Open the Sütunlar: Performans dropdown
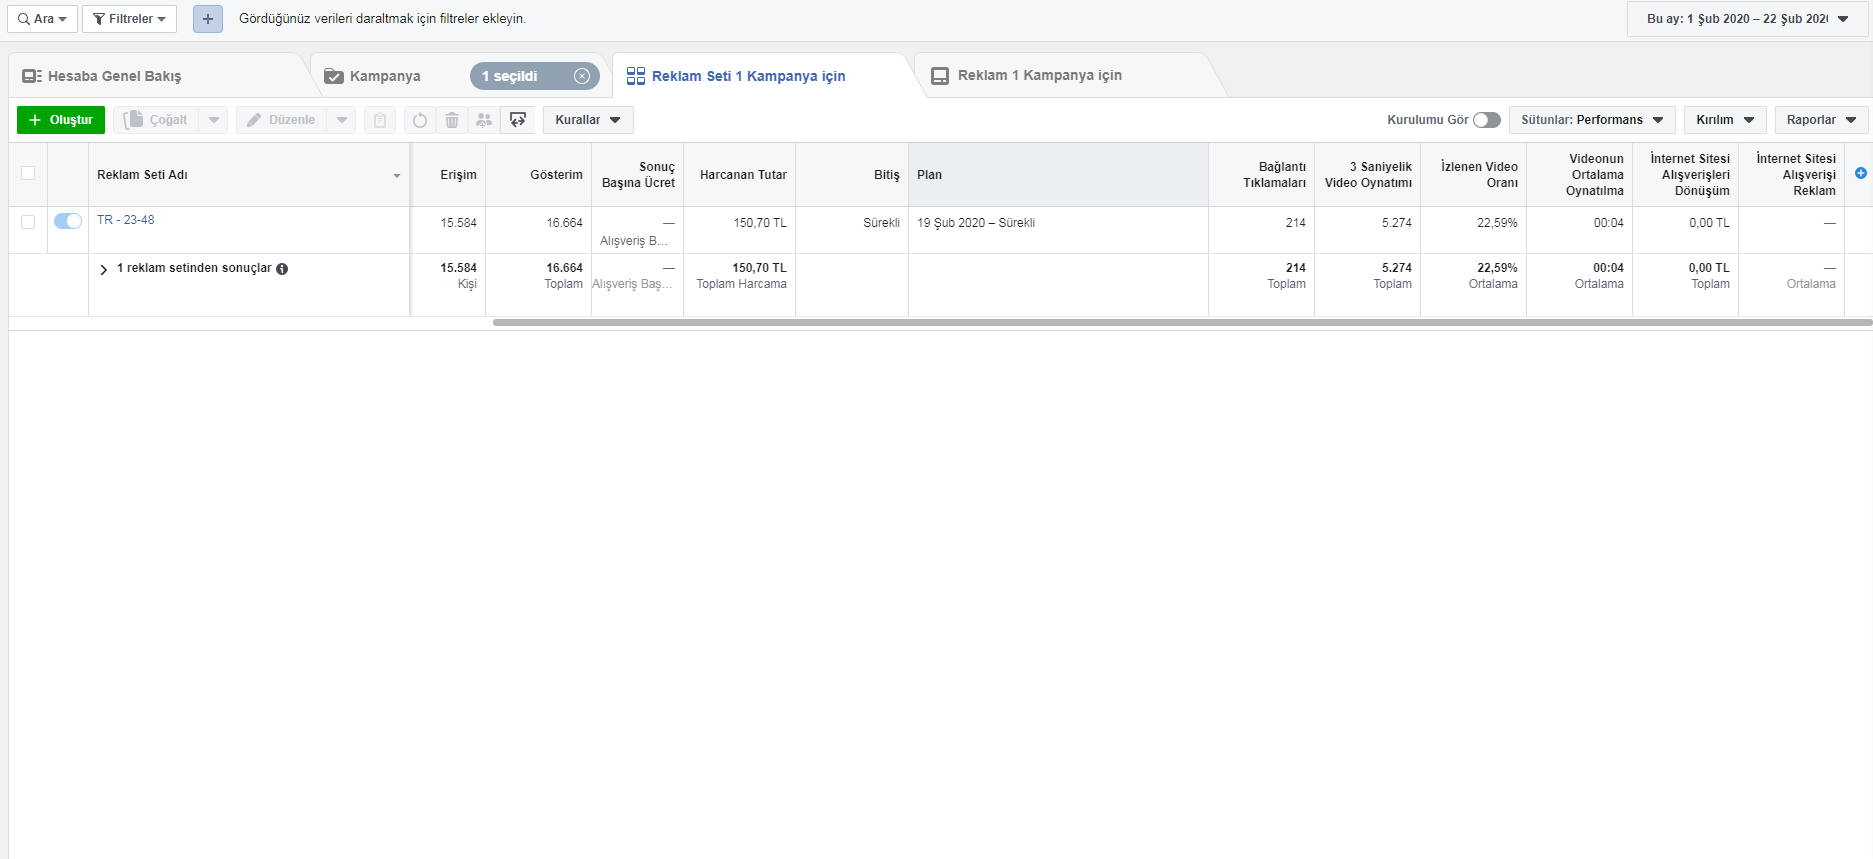 tap(1593, 120)
